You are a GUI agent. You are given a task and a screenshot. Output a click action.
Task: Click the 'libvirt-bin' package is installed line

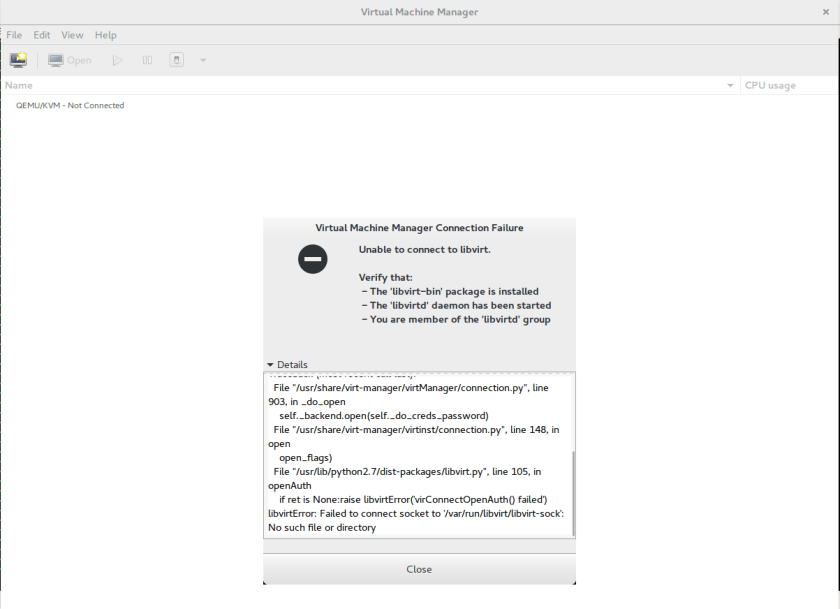[x=450, y=291]
